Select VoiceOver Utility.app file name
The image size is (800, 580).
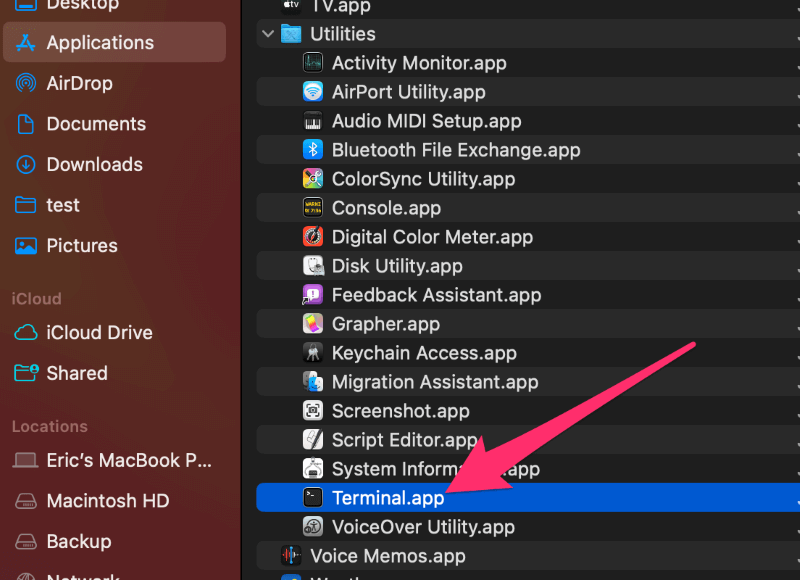423,527
